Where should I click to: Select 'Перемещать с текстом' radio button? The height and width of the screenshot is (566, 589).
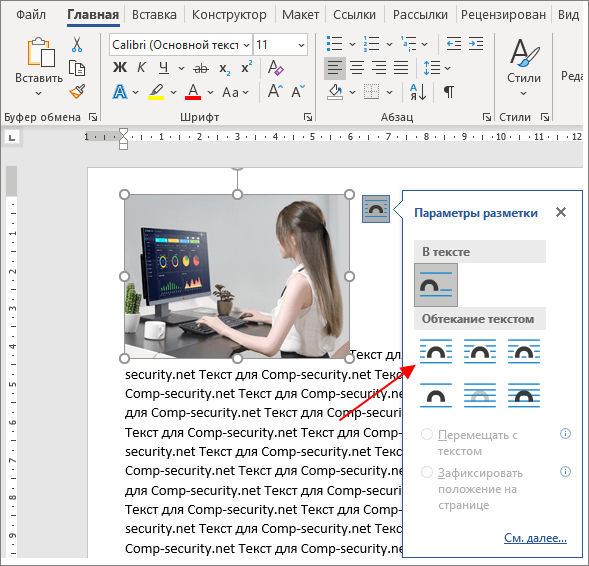(x=427, y=435)
